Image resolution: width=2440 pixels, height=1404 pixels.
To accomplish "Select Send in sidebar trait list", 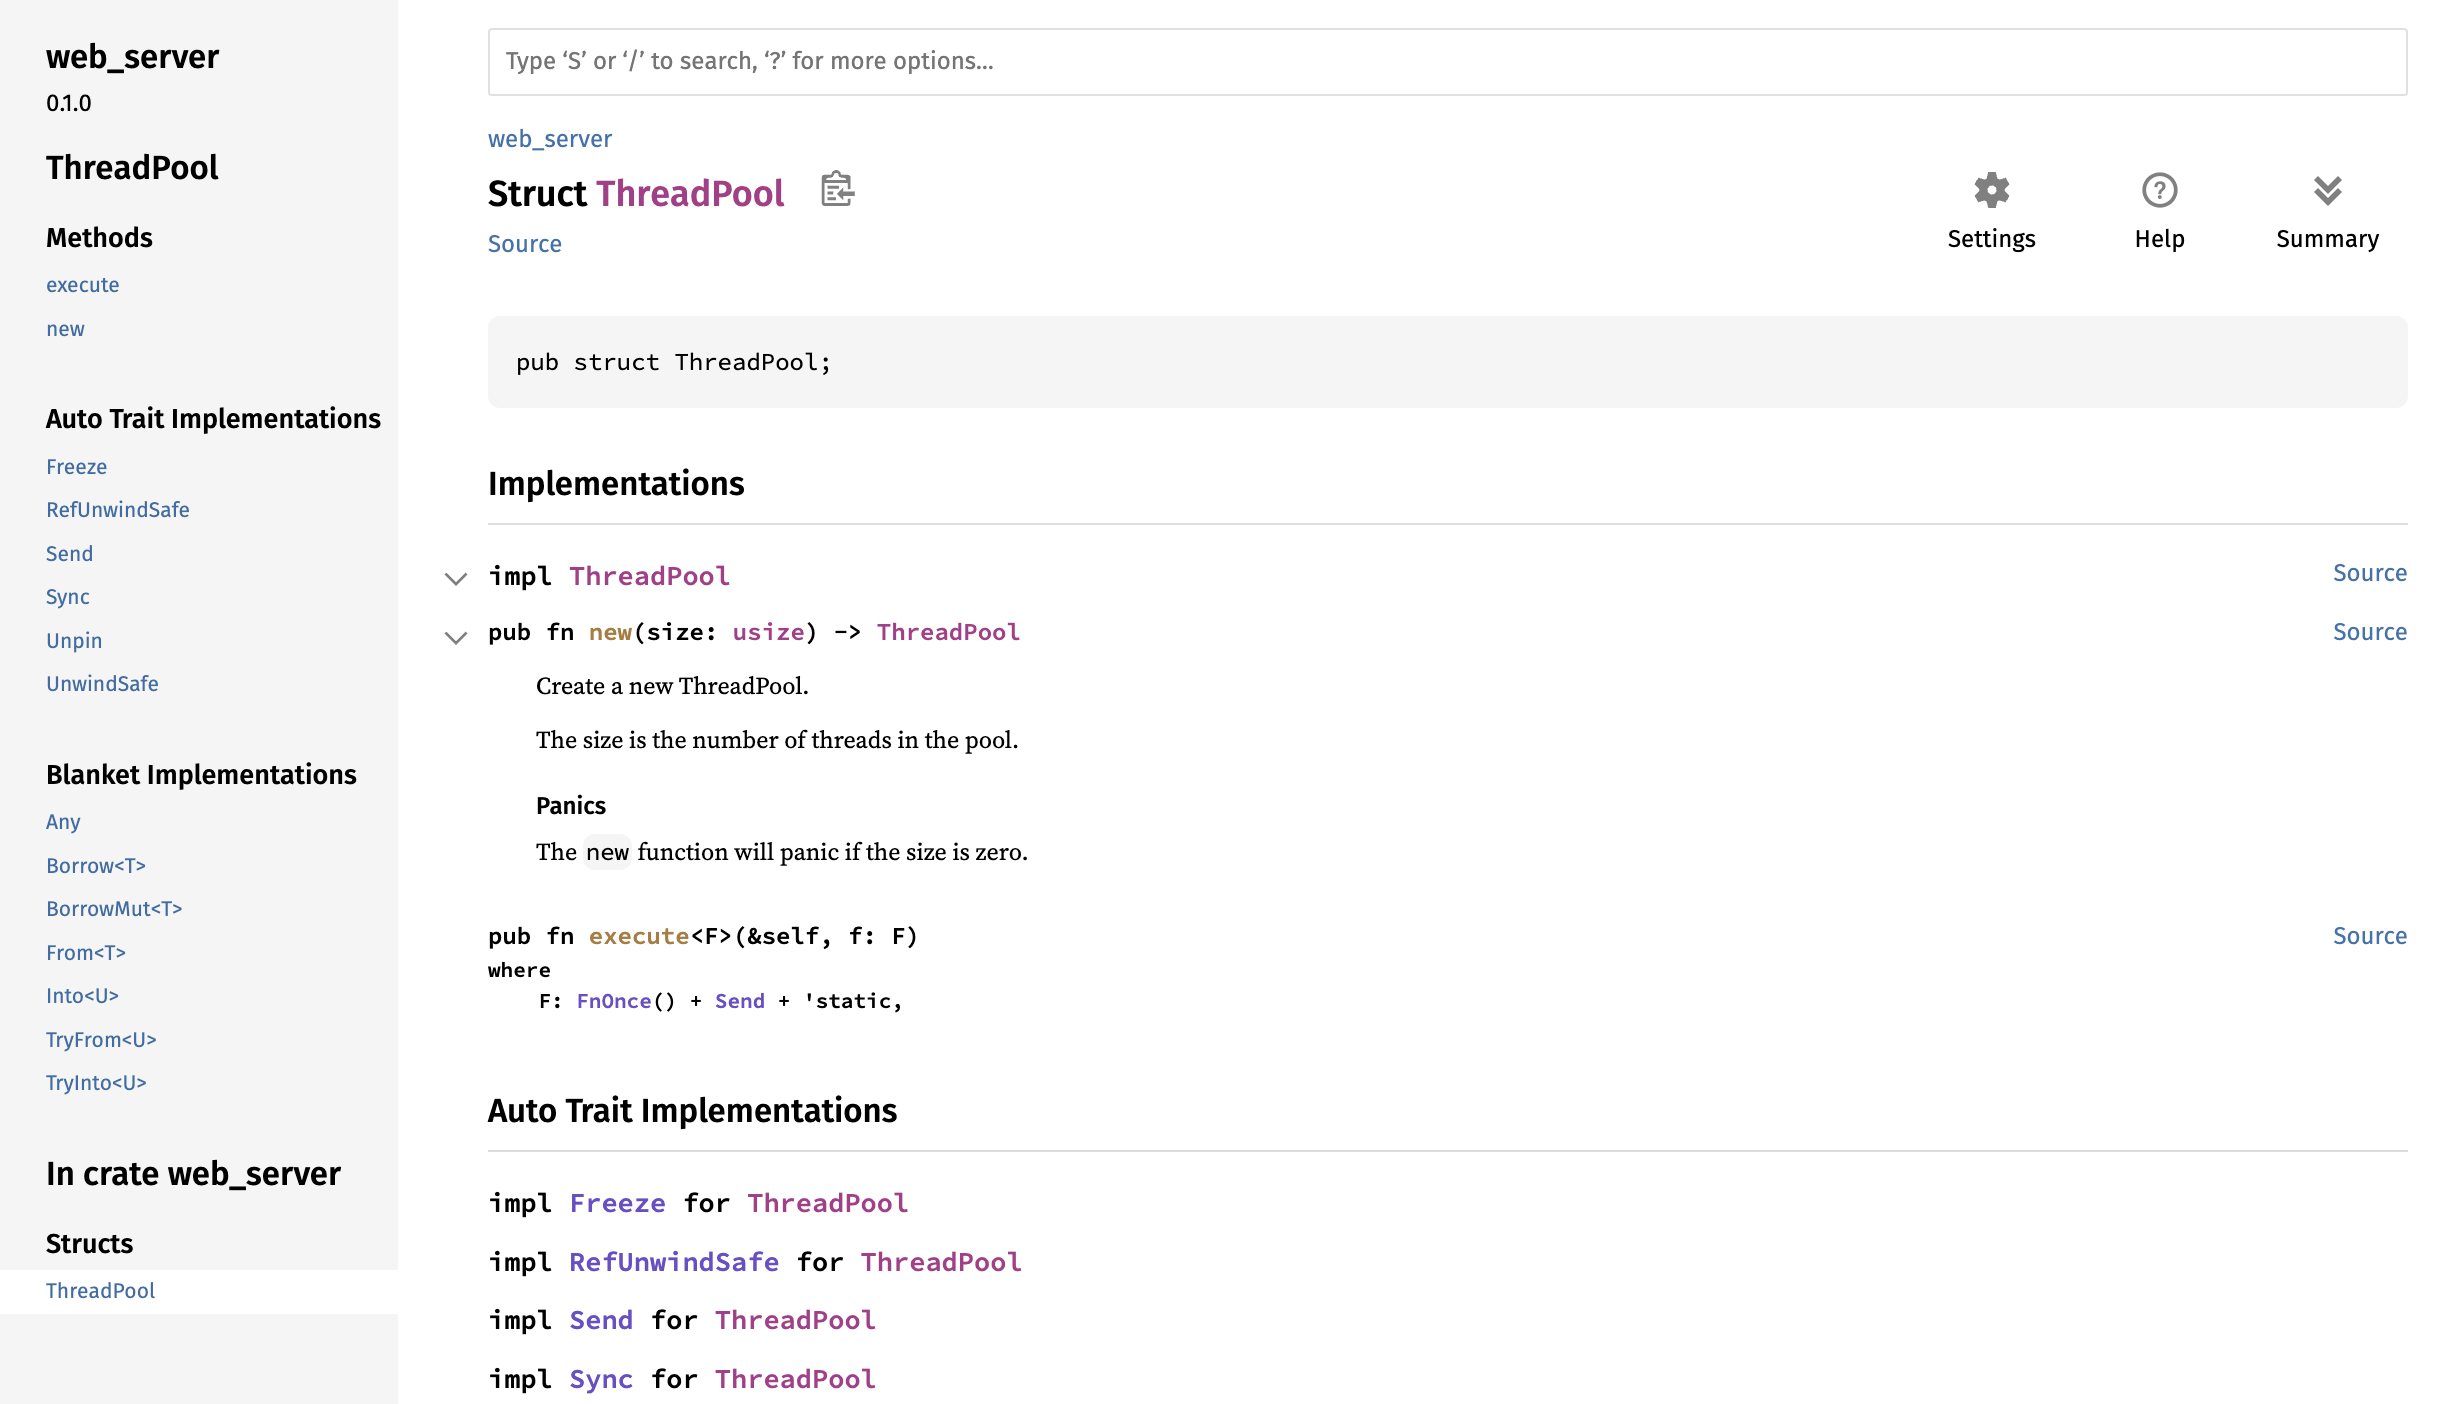I will pos(70,554).
